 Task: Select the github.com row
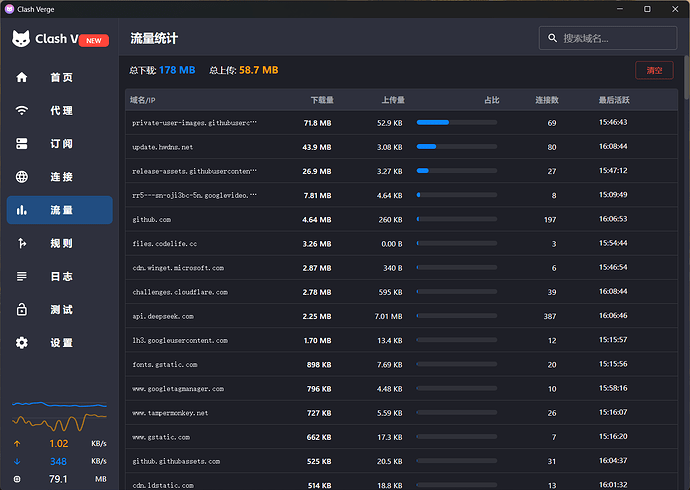[401, 219]
